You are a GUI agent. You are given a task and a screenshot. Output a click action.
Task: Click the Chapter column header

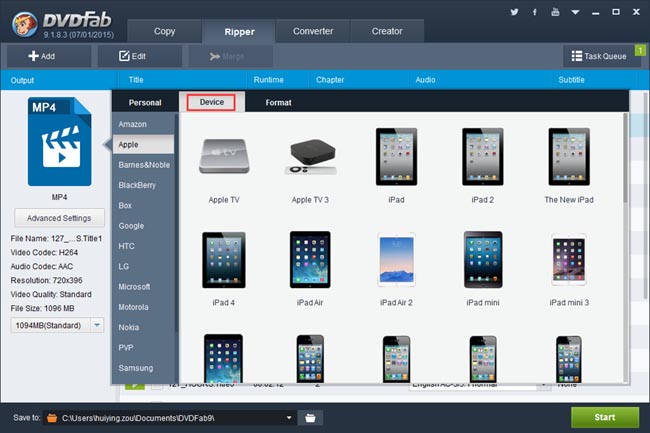tap(330, 80)
